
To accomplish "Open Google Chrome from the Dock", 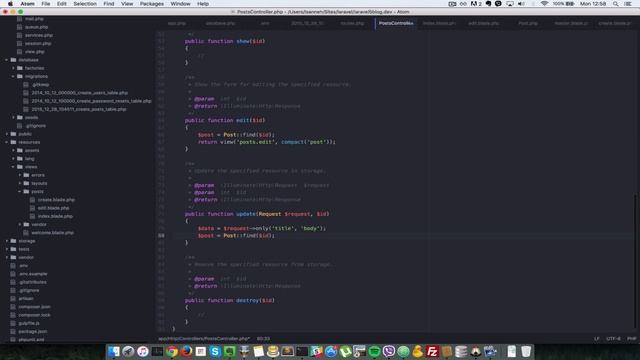I will click(x=172, y=351).
